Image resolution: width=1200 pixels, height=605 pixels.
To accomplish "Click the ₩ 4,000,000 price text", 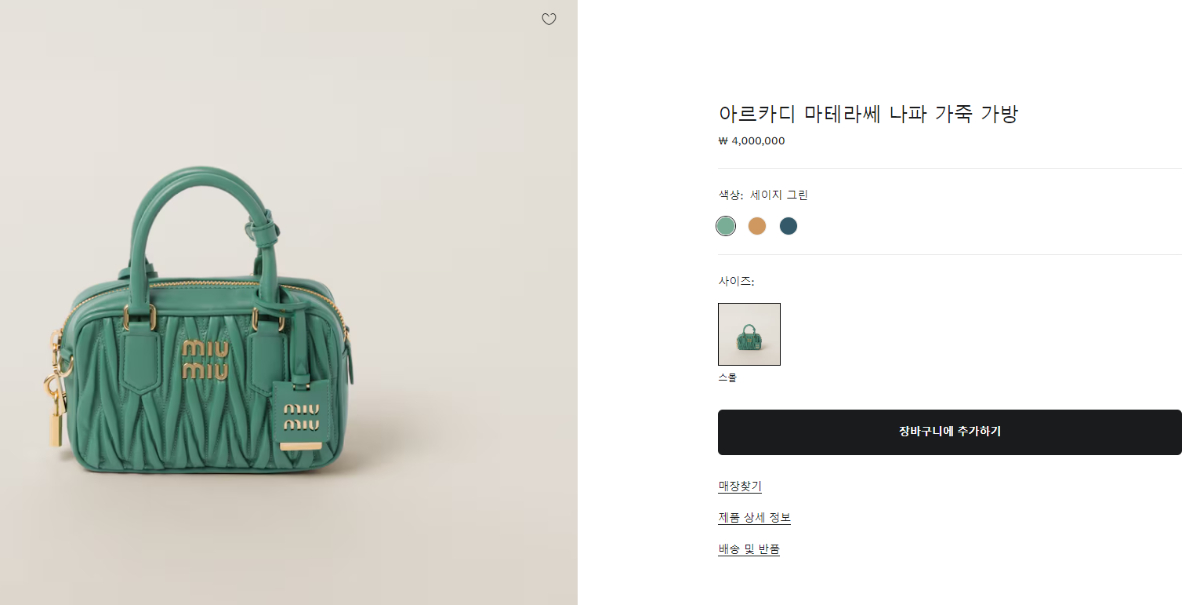I will click(751, 141).
